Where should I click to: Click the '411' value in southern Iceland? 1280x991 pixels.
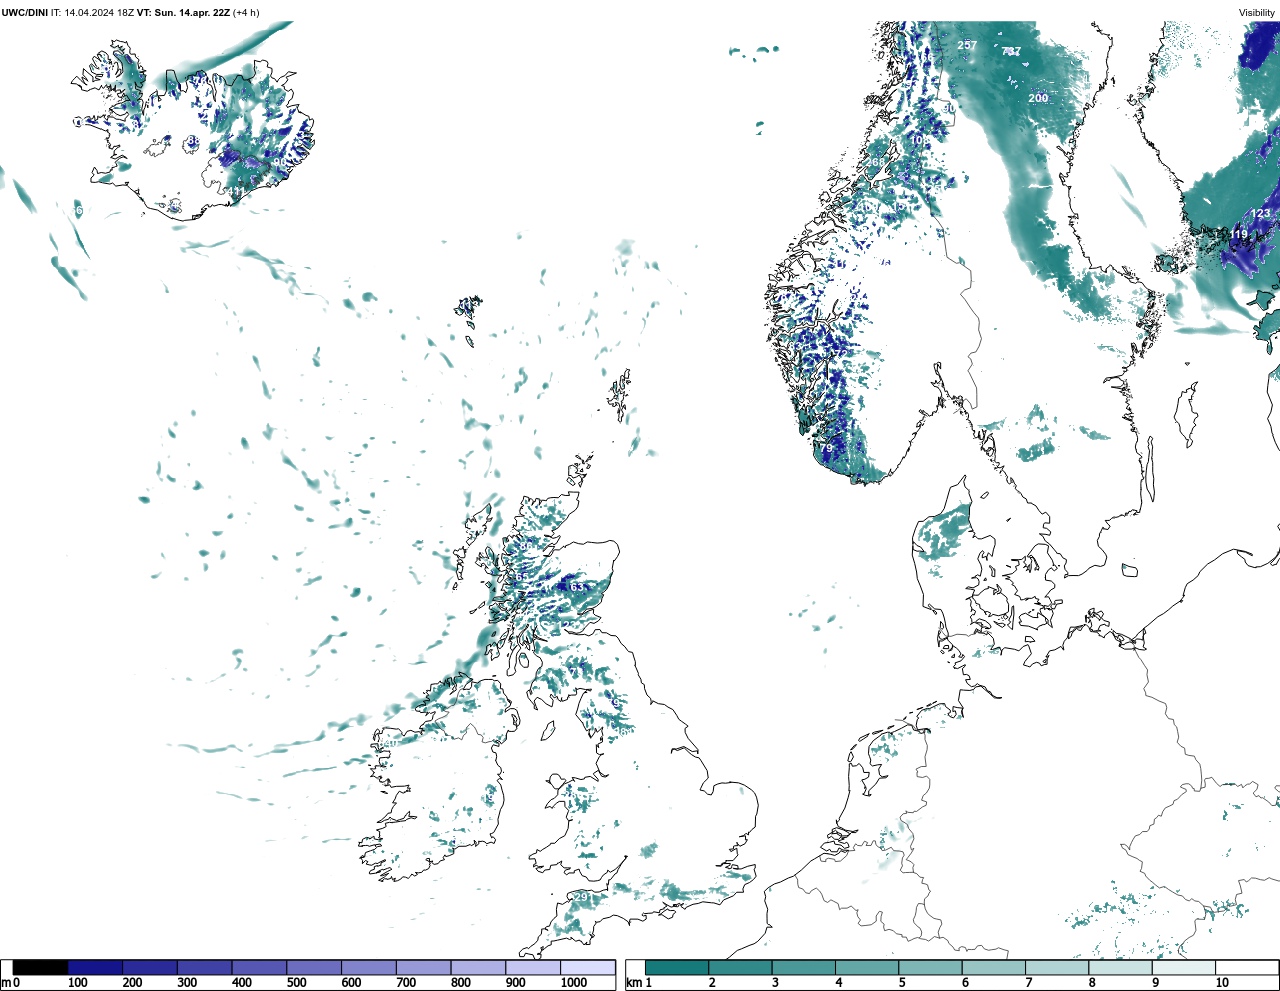tap(236, 191)
